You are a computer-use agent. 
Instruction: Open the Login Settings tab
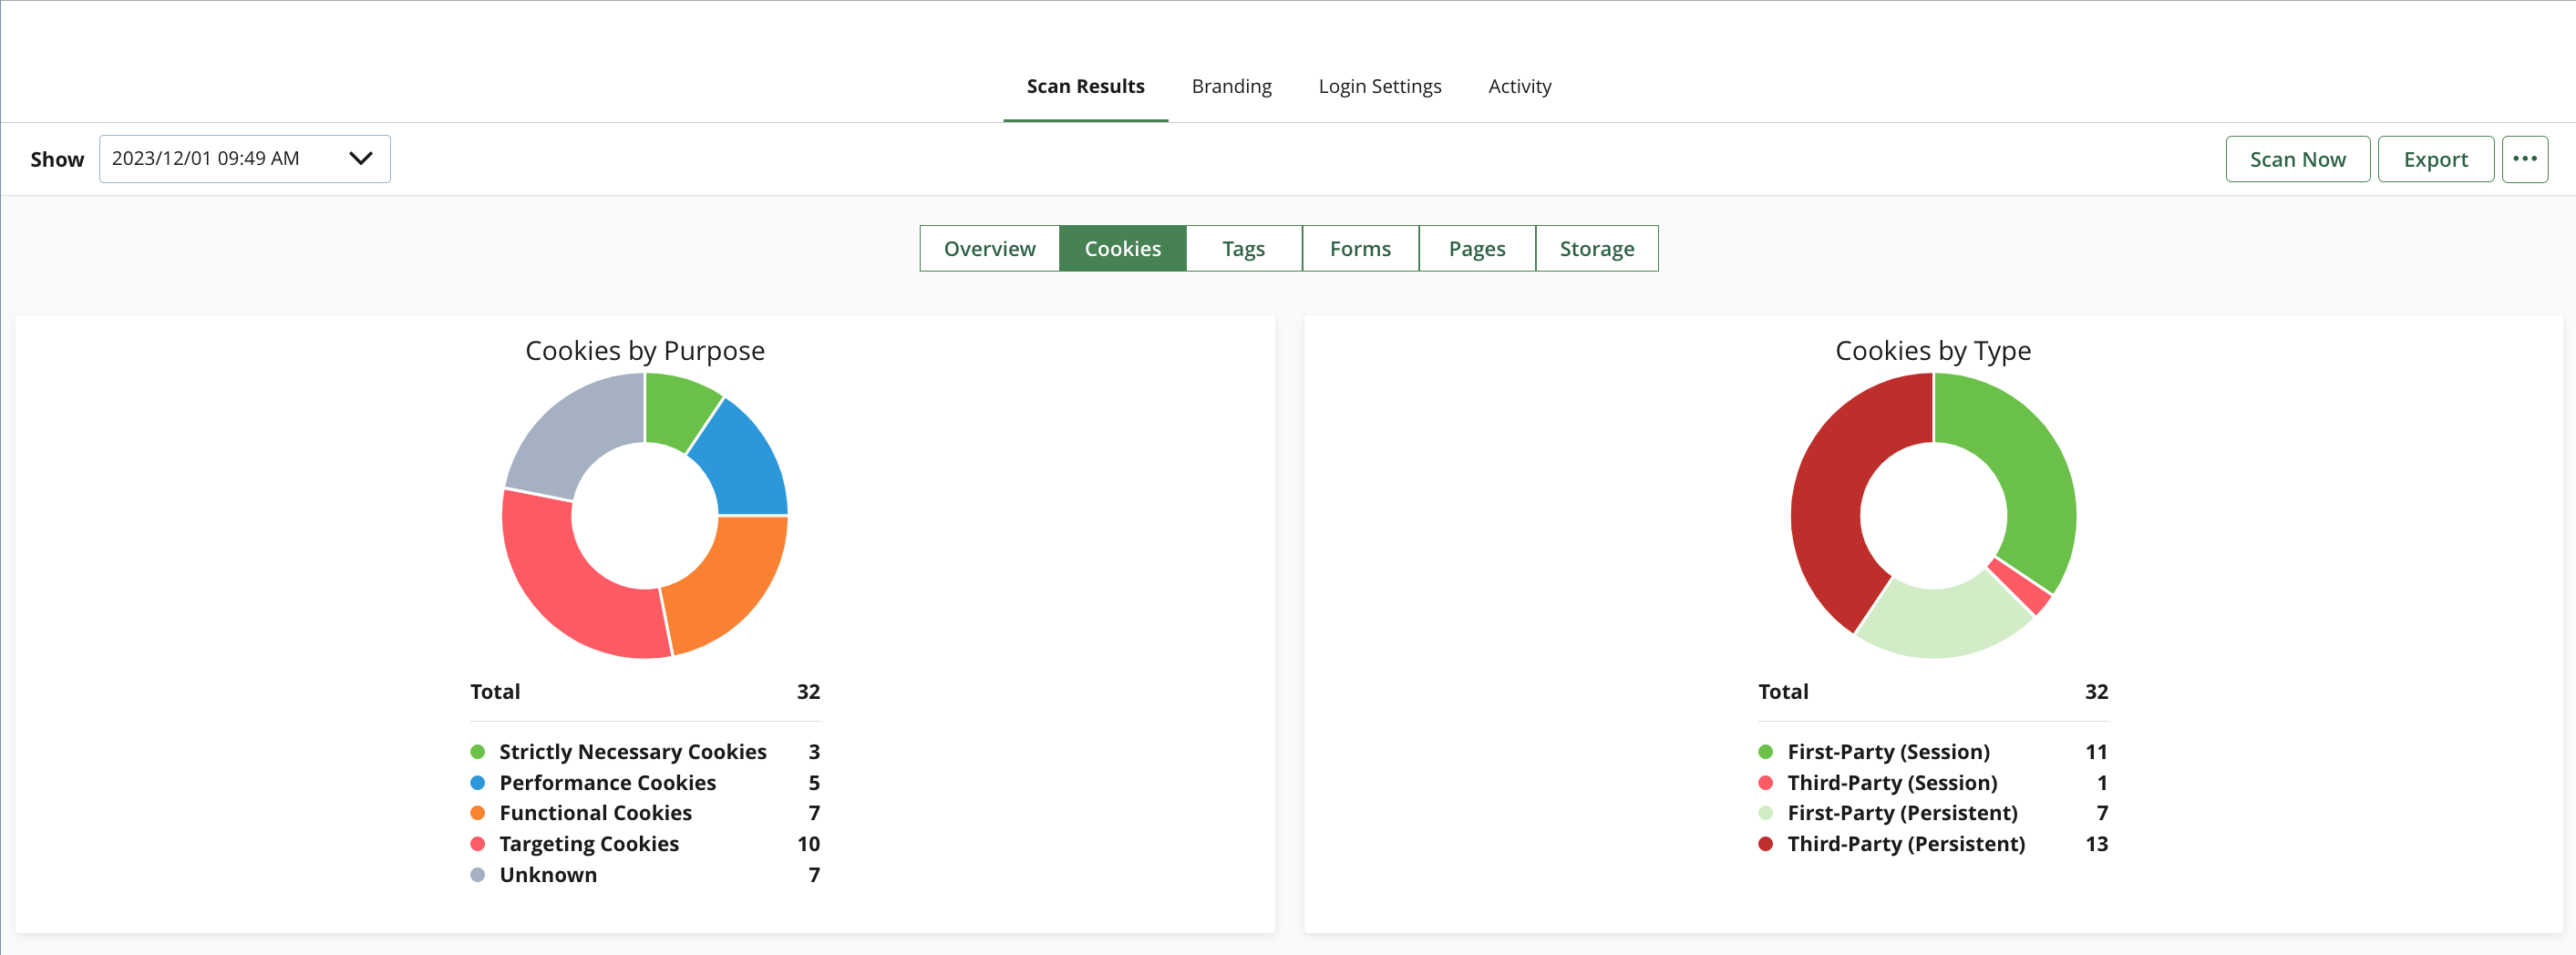(x=1379, y=86)
